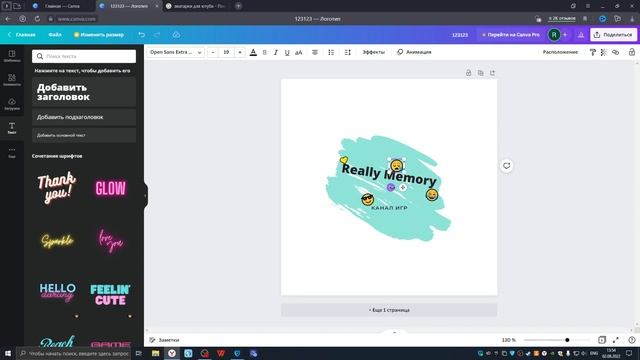Lock the selected element in toolbar
The width and height of the screenshot is (640, 360).
point(631,52)
